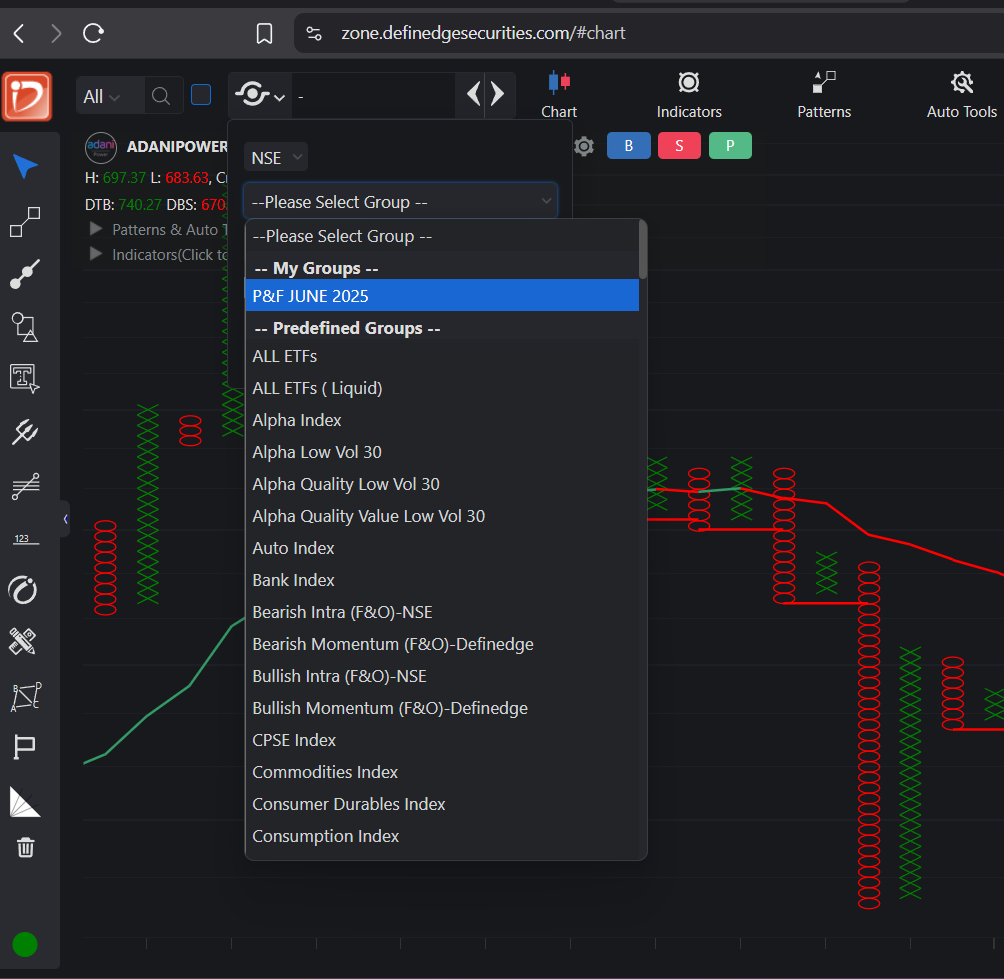Select the fan angle lines tool
The width and height of the screenshot is (1004, 979).
coord(25,802)
